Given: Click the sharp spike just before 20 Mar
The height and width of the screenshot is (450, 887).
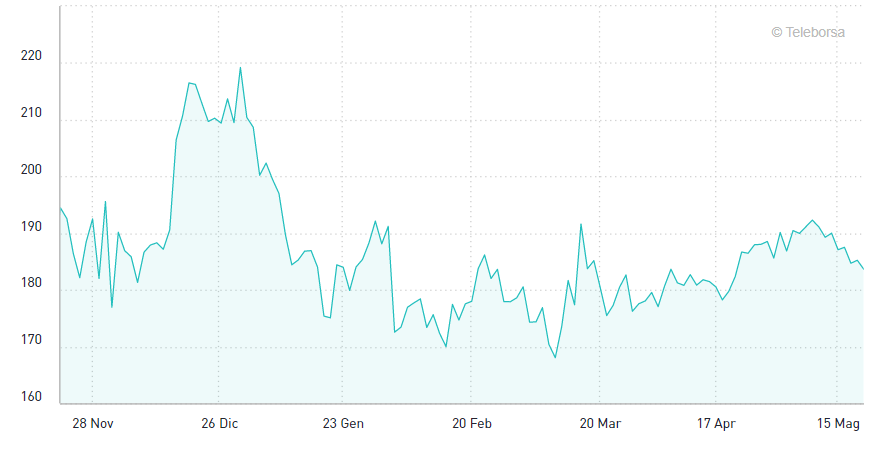Looking at the screenshot, I should [581, 224].
